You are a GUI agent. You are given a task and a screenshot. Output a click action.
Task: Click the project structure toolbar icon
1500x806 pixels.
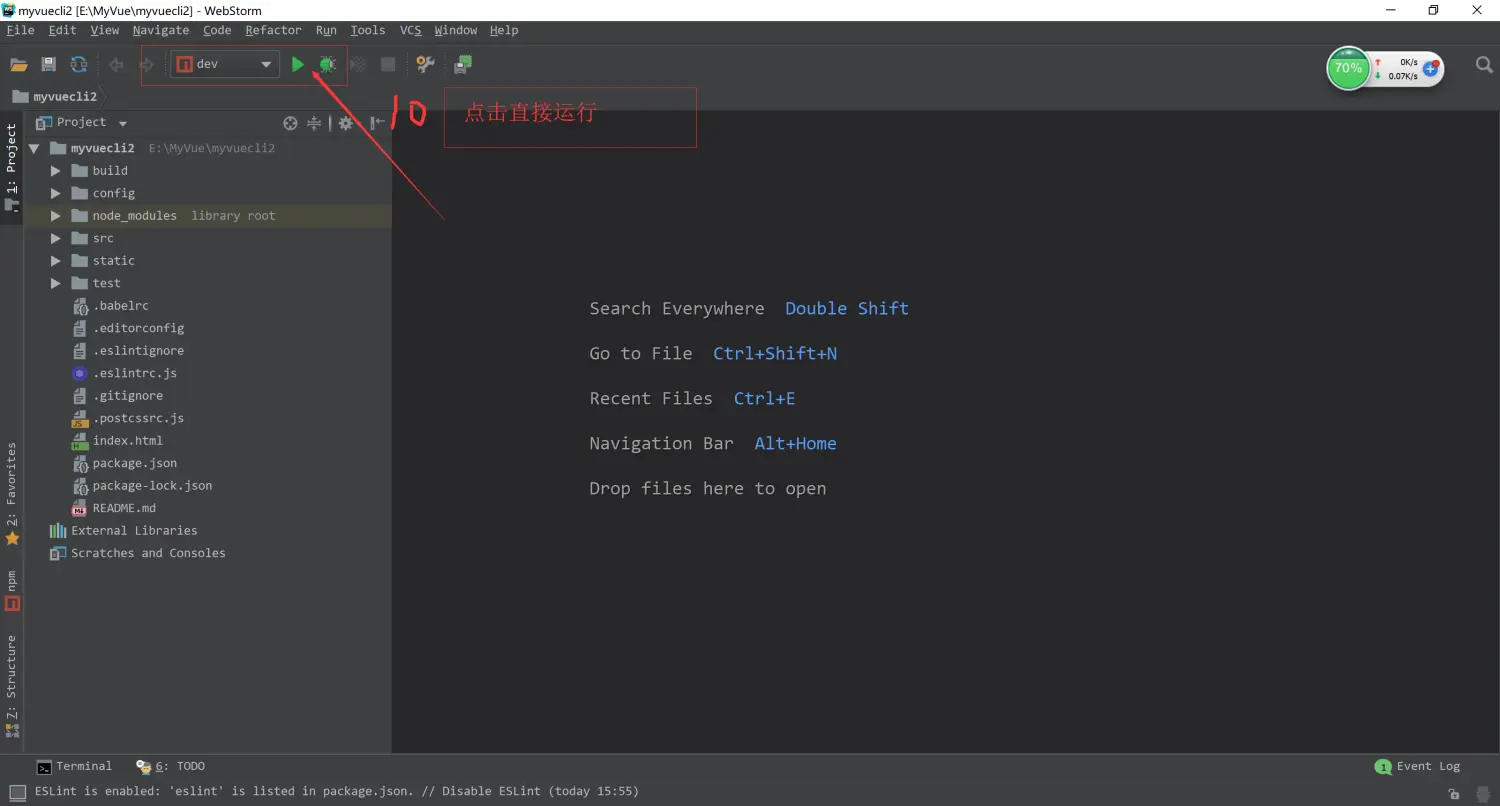point(462,64)
